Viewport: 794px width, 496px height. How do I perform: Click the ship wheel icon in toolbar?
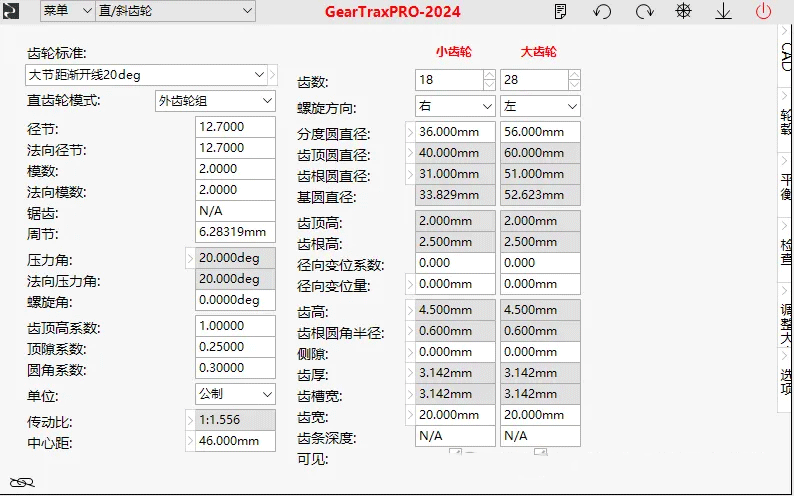(x=684, y=11)
